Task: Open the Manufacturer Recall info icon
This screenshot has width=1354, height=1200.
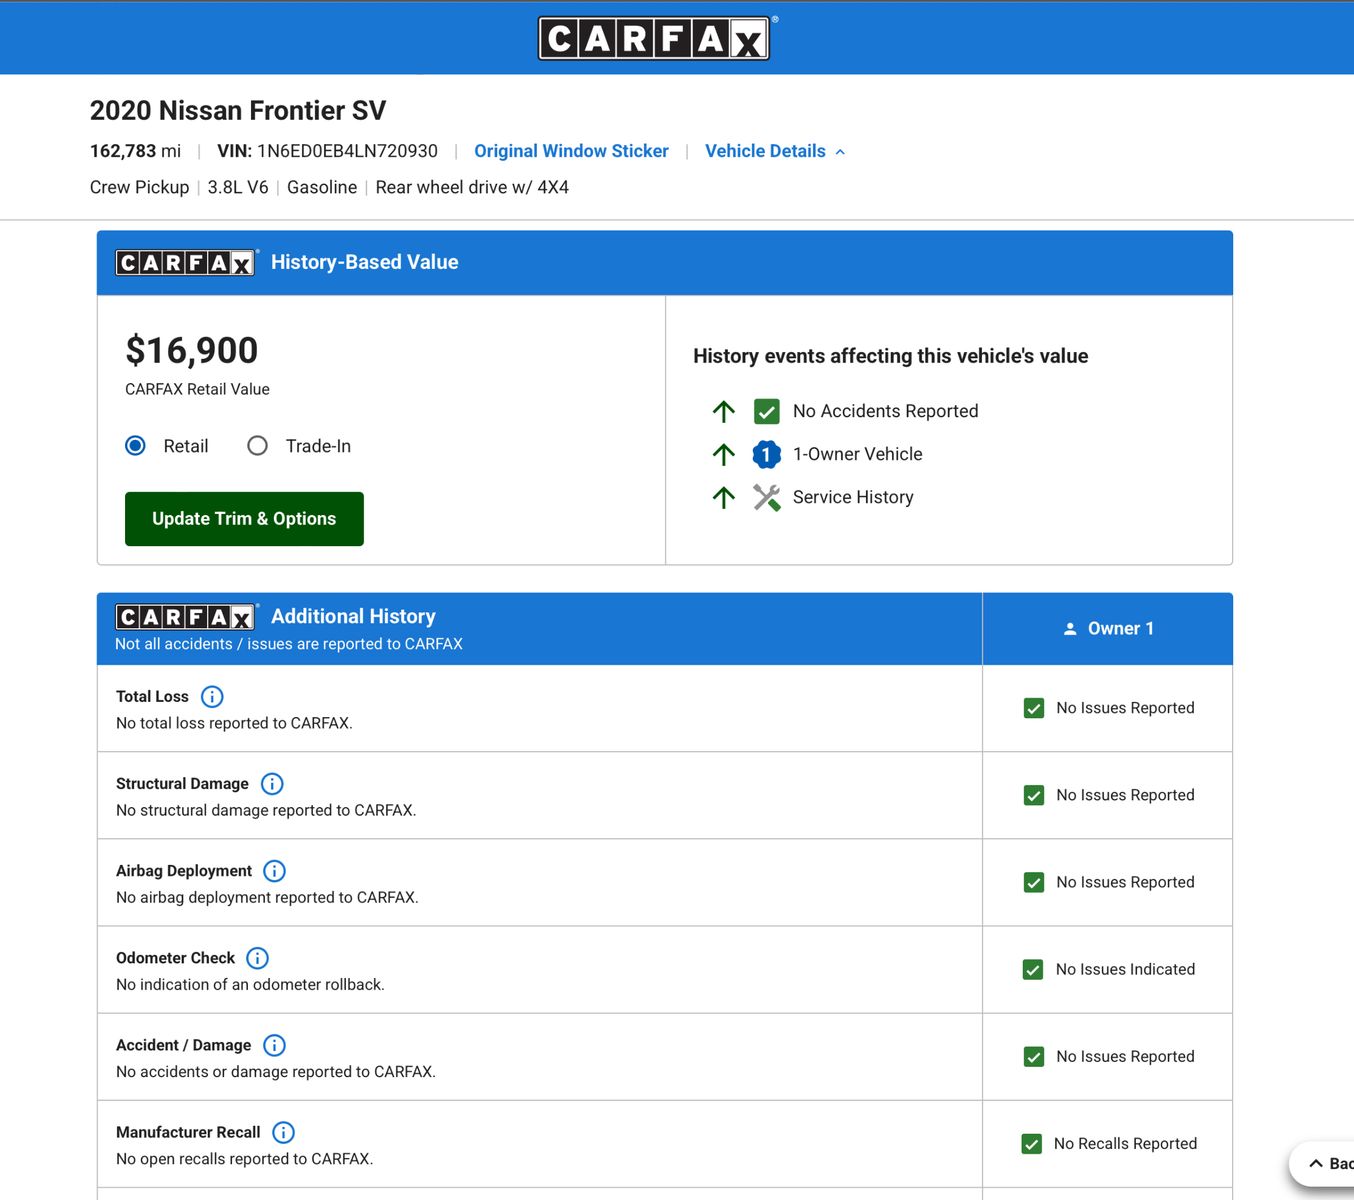Action: 283,1132
